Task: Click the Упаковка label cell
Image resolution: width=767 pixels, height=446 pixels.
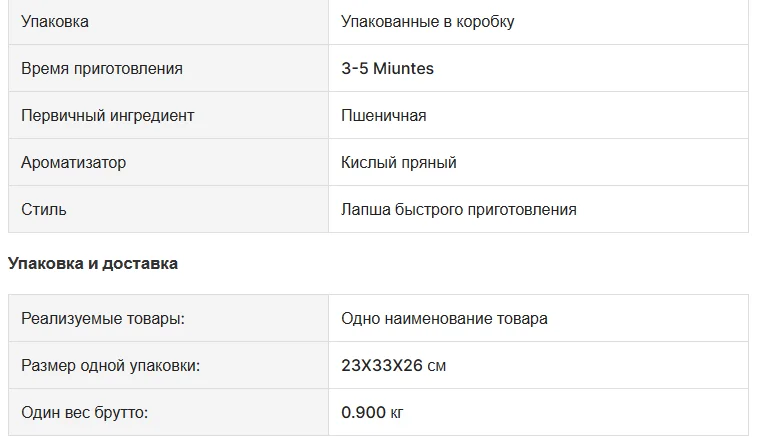Action: tap(168, 22)
